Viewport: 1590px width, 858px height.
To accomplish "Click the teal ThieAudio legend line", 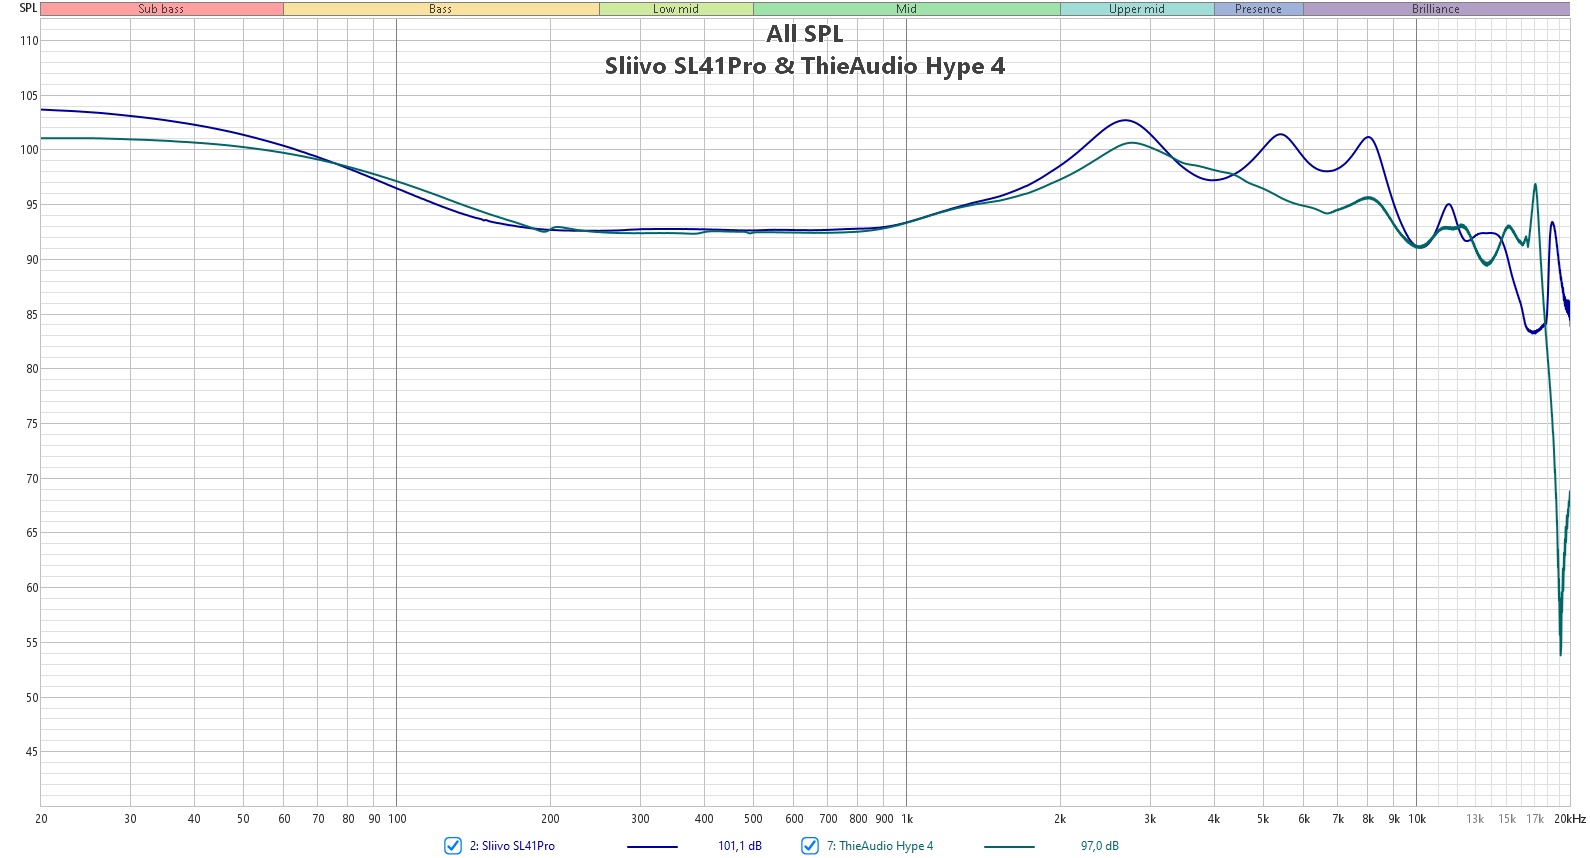I will click(1009, 847).
